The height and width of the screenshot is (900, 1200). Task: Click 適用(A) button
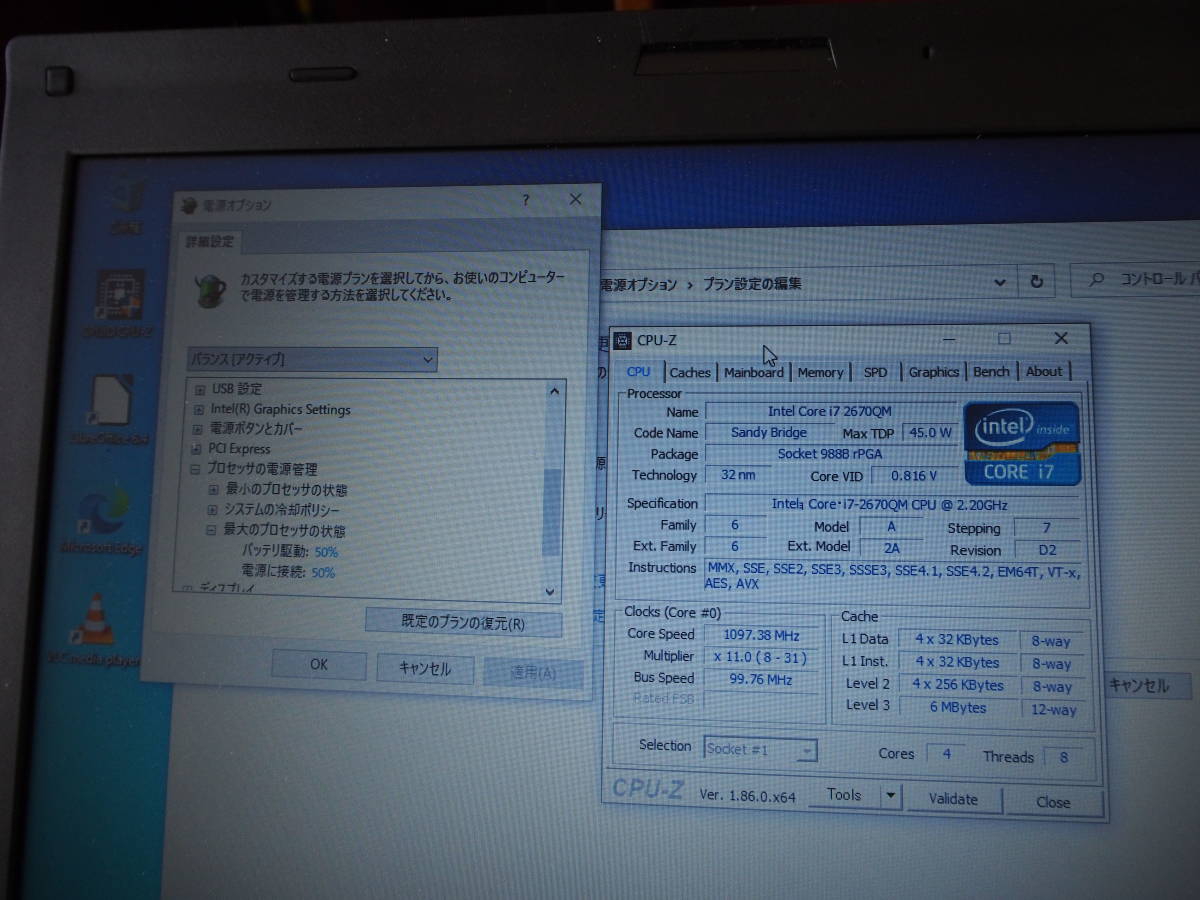click(x=533, y=673)
